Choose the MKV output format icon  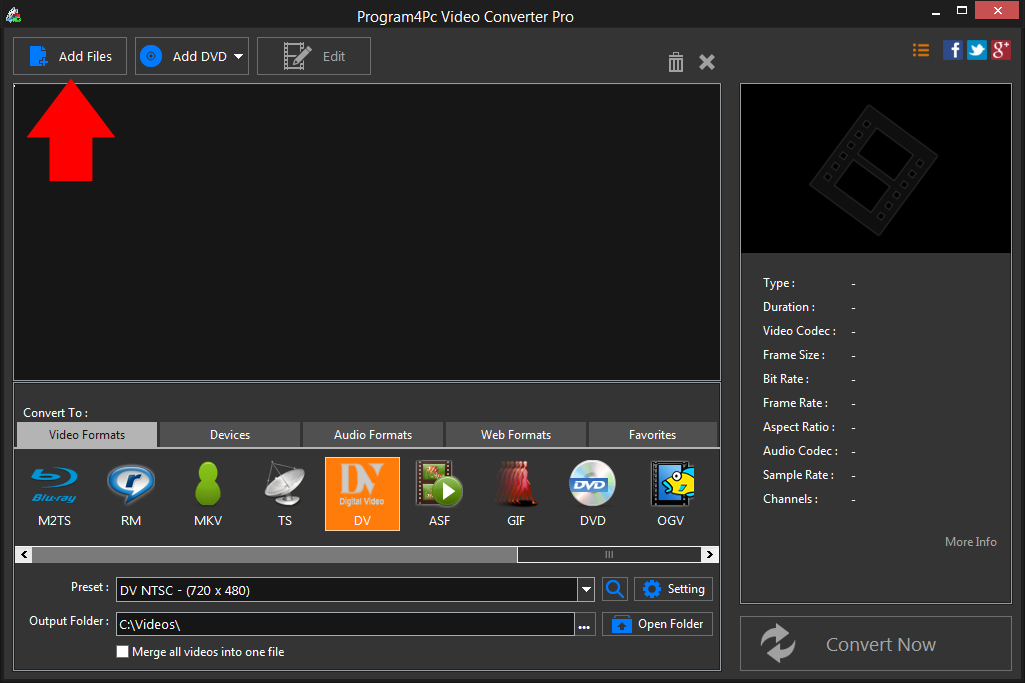pos(207,492)
